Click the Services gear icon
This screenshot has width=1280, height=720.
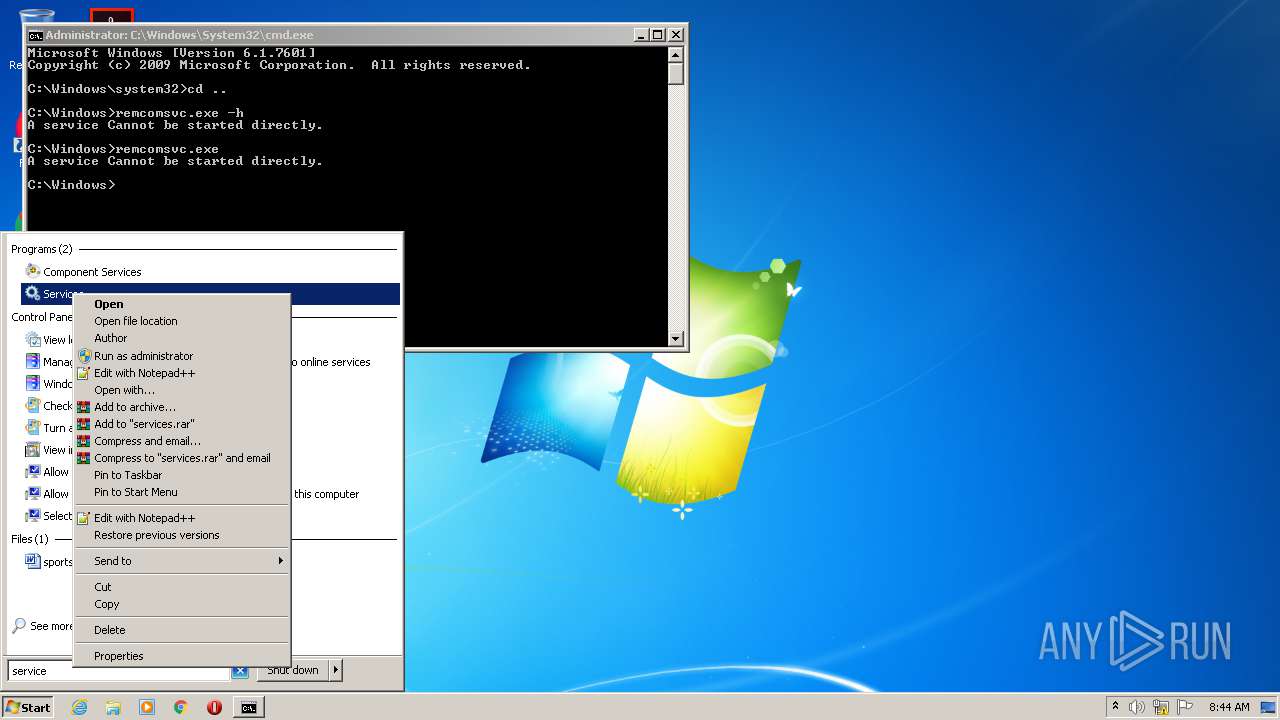click(x=32, y=293)
